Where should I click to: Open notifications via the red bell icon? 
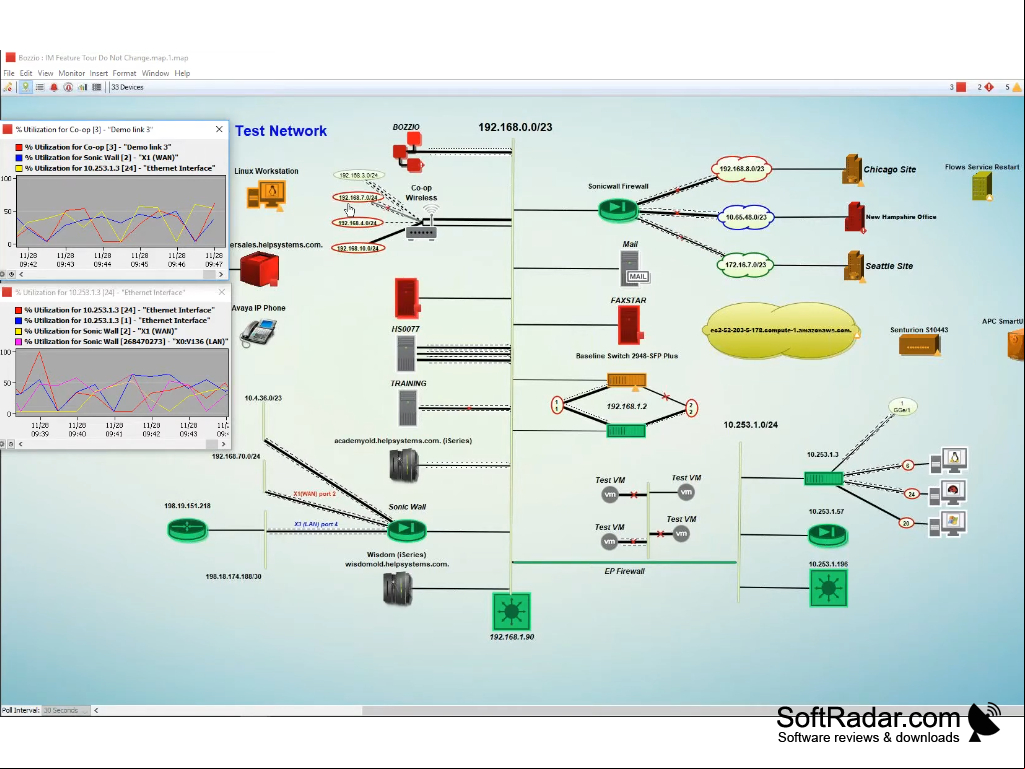(x=54, y=87)
